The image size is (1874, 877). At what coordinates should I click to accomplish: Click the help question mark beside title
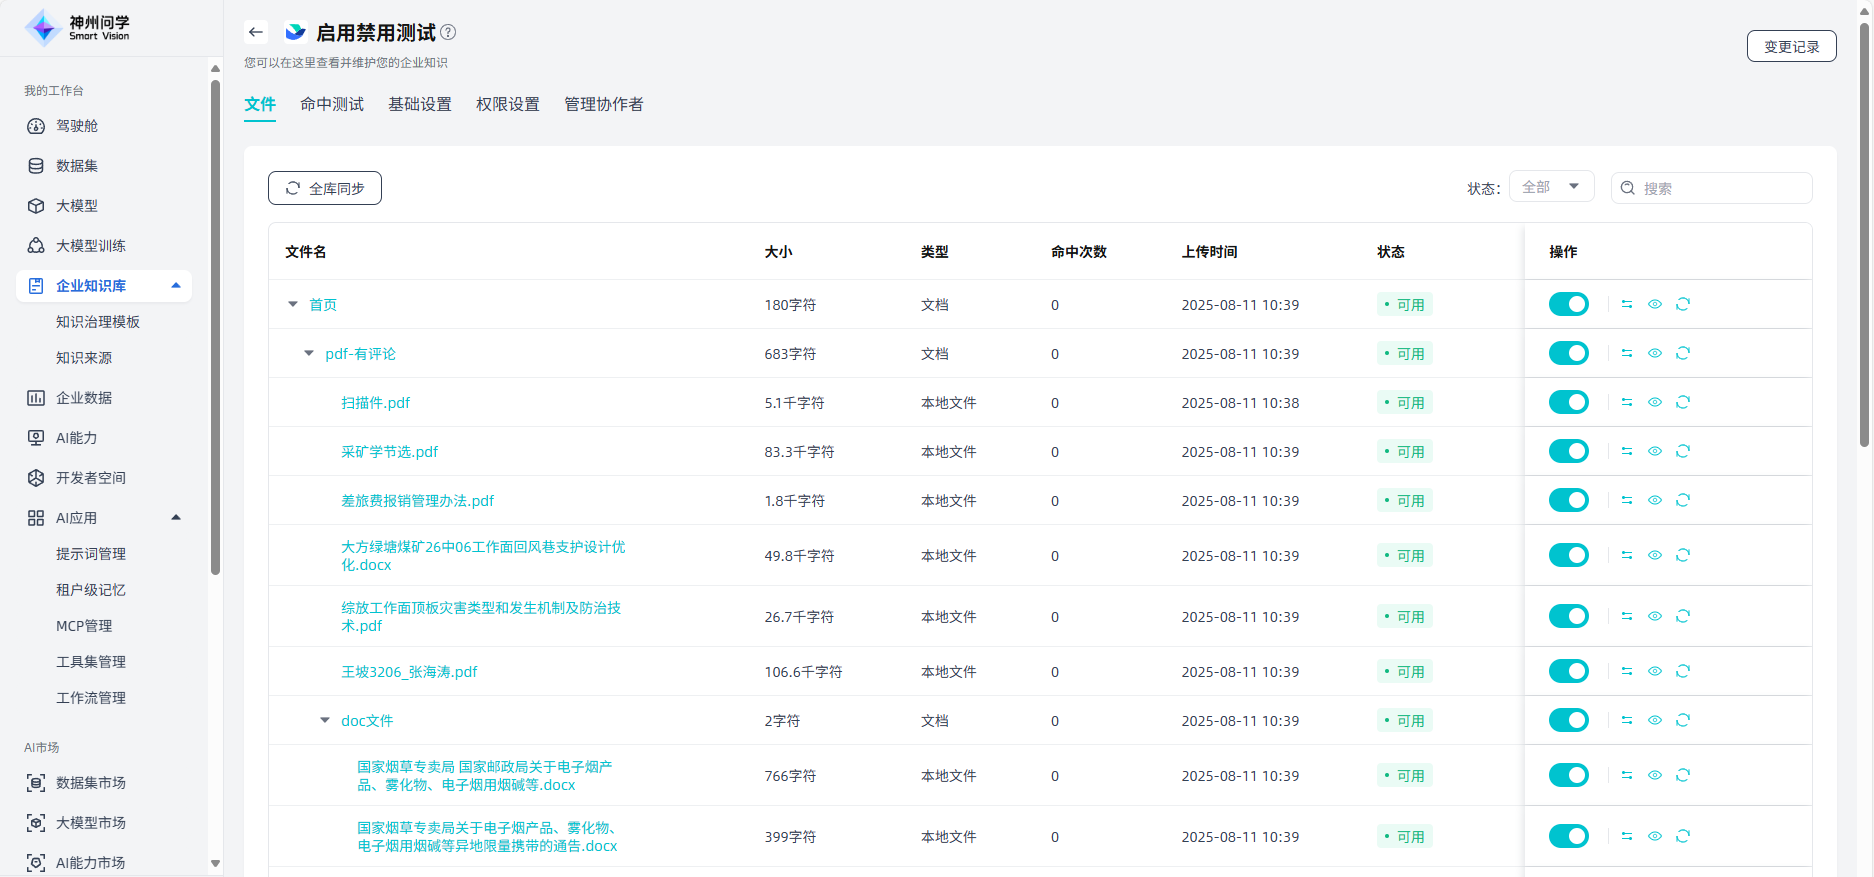[x=448, y=32]
